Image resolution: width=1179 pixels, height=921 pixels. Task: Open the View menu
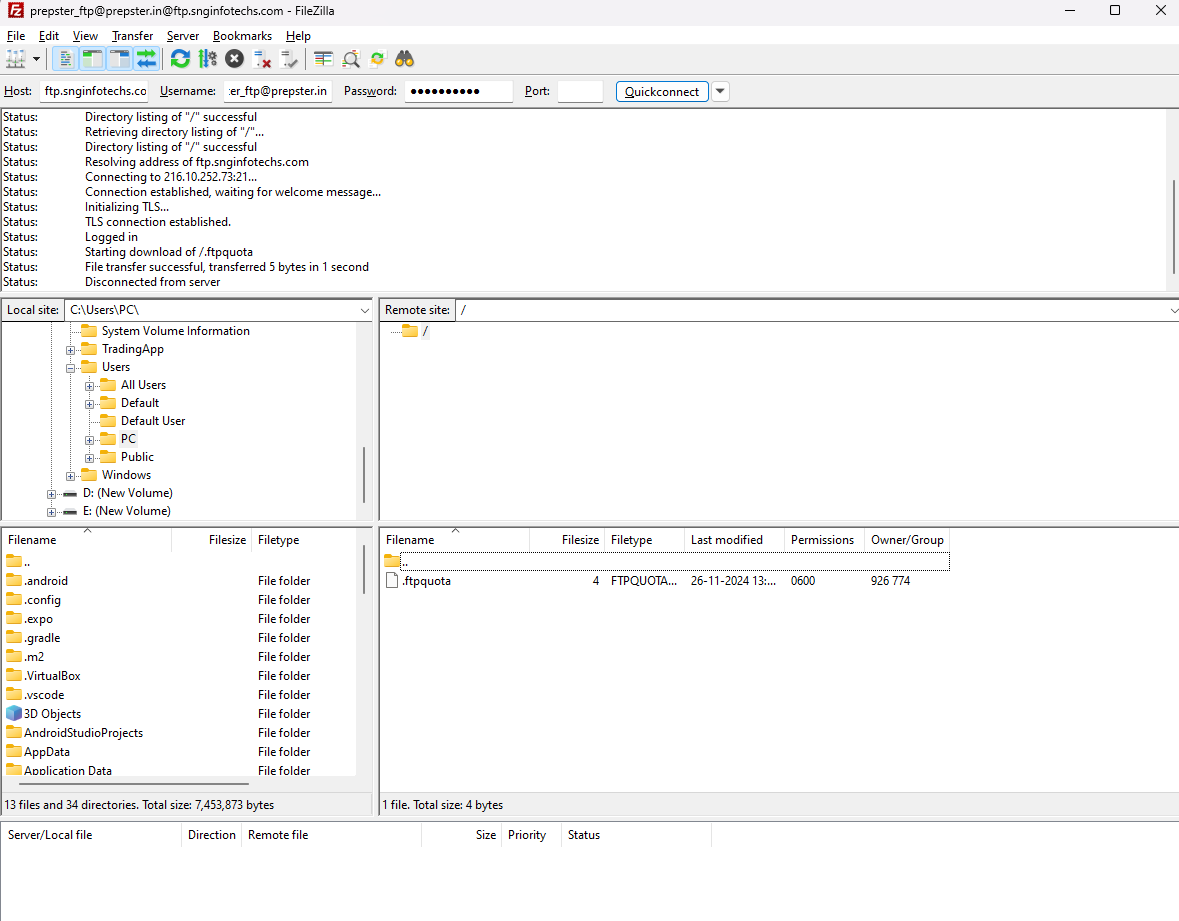(85, 35)
